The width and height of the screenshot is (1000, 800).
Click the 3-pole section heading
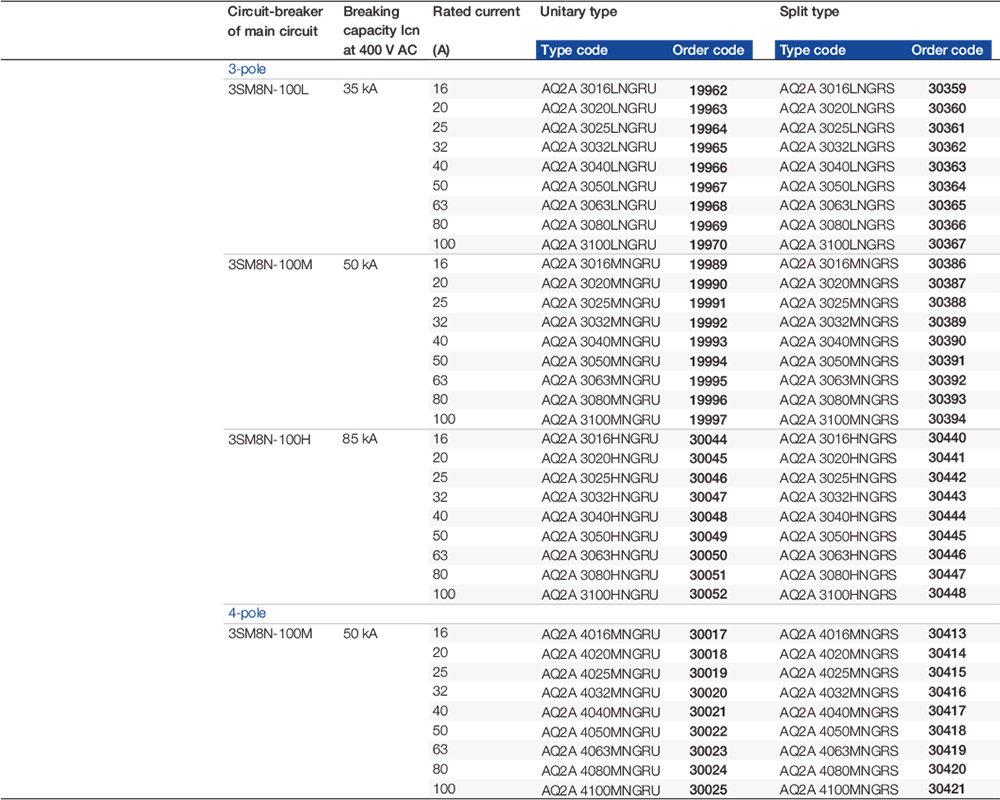tap(247, 69)
